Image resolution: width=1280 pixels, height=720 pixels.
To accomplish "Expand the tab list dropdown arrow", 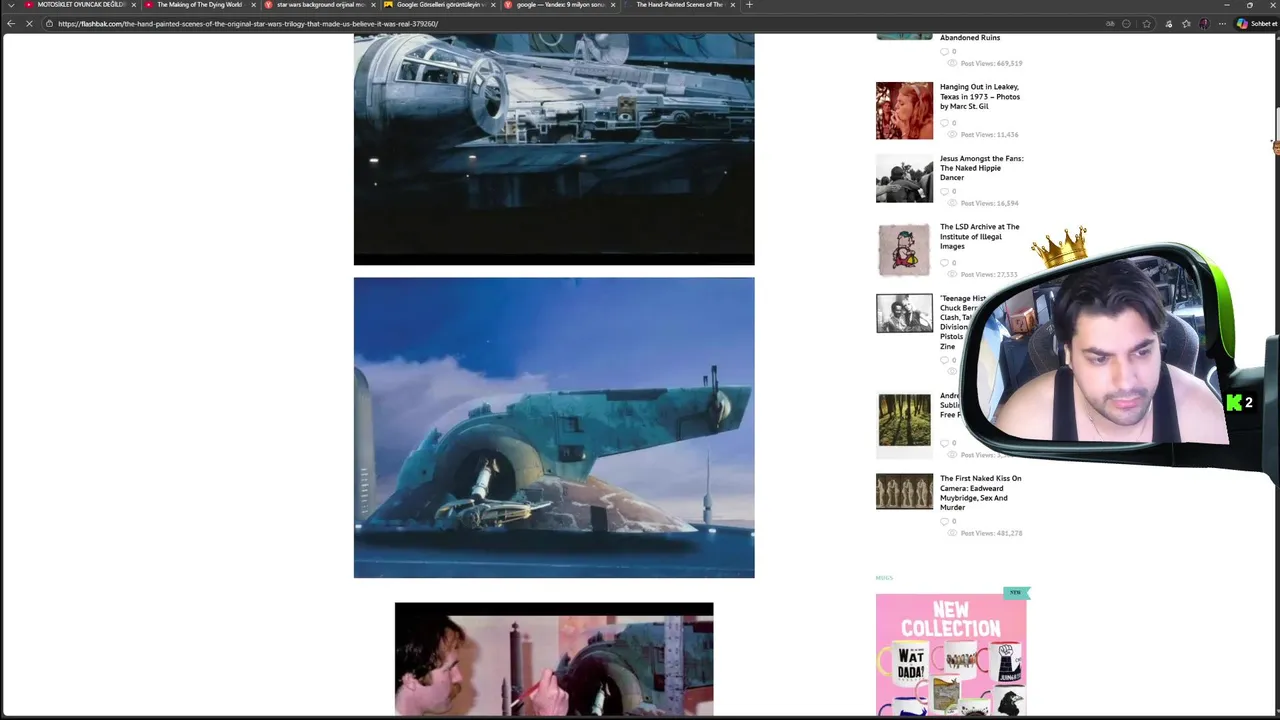I will pos(11,5).
